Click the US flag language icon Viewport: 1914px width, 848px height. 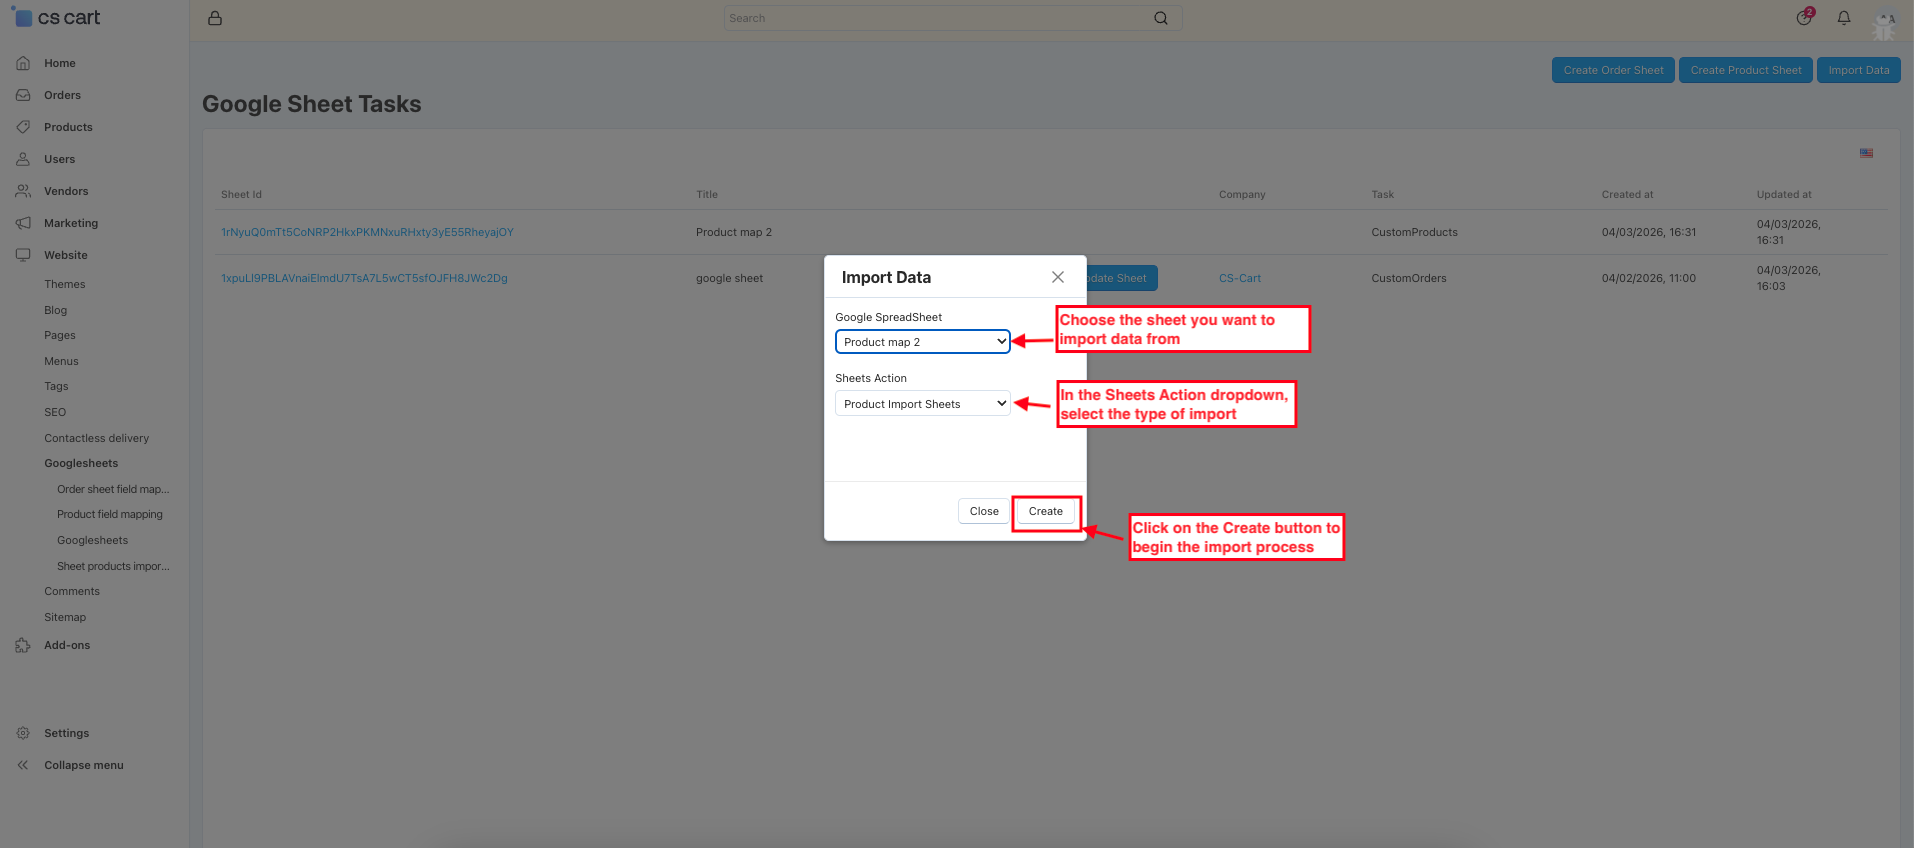1866,153
